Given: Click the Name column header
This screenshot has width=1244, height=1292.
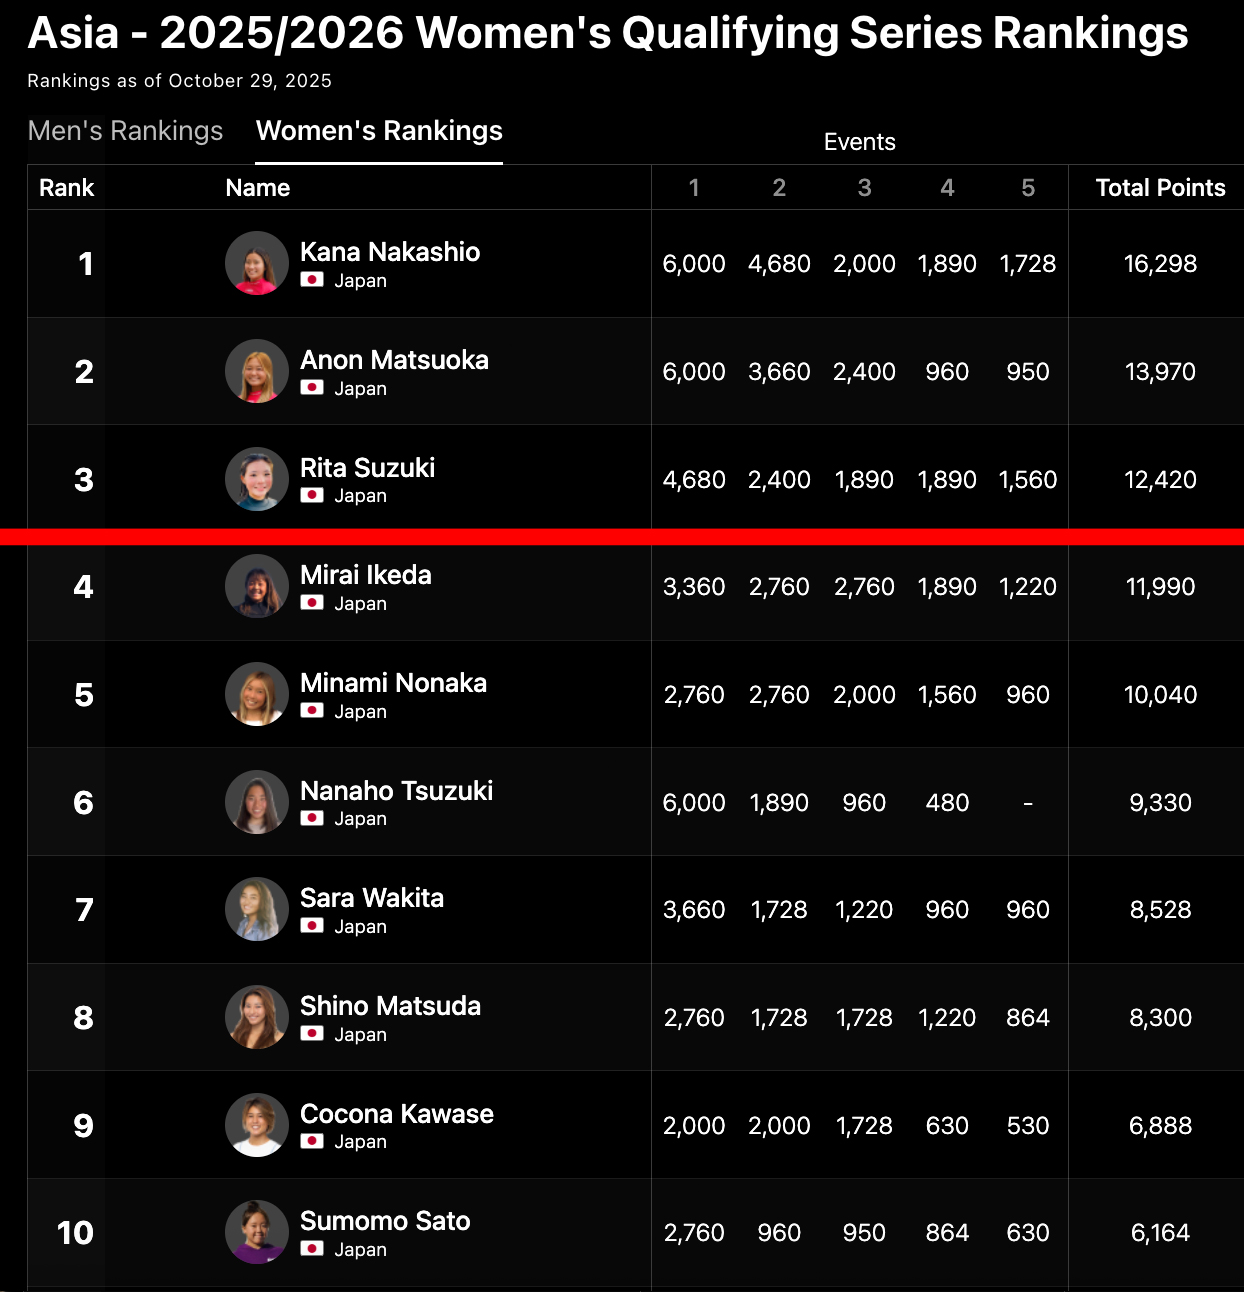Looking at the screenshot, I should [x=258, y=188].
